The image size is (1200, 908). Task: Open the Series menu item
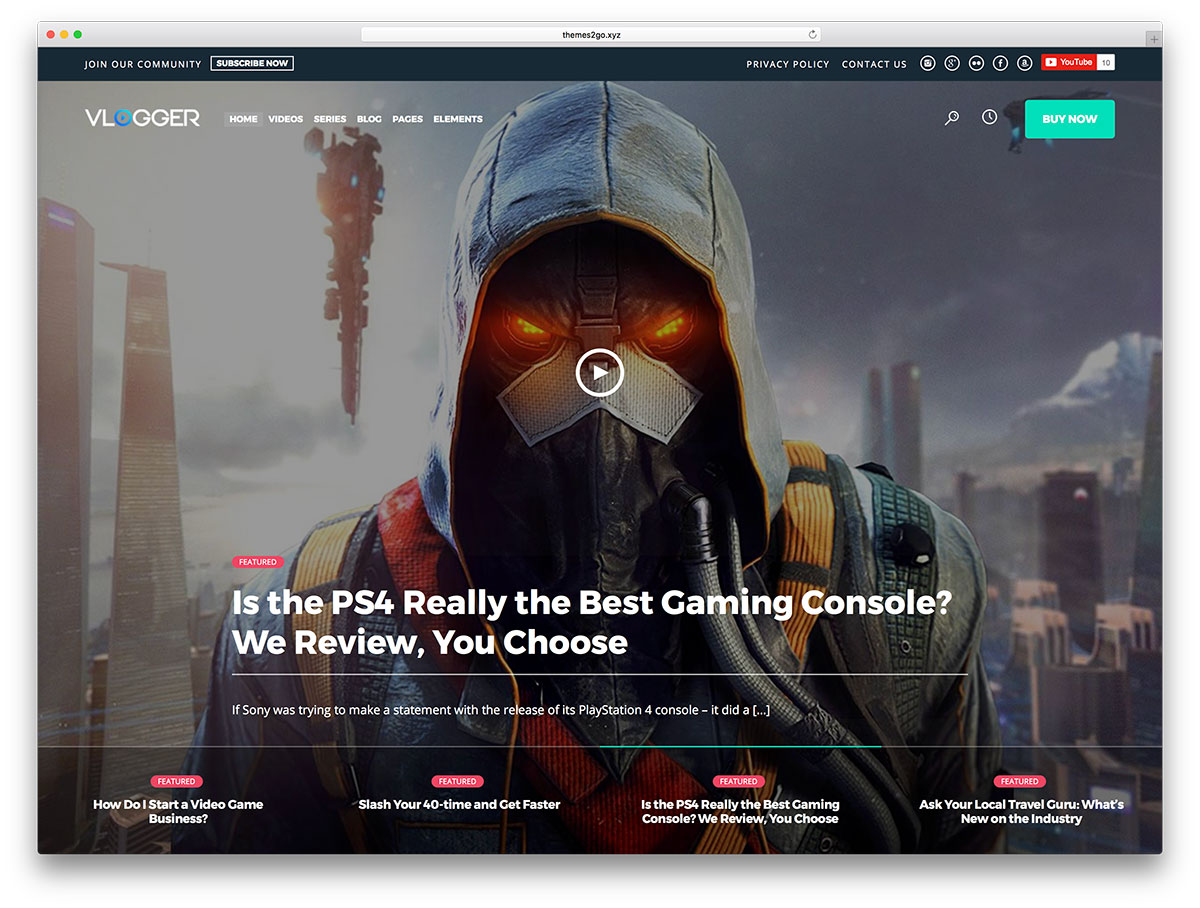(x=330, y=119)
